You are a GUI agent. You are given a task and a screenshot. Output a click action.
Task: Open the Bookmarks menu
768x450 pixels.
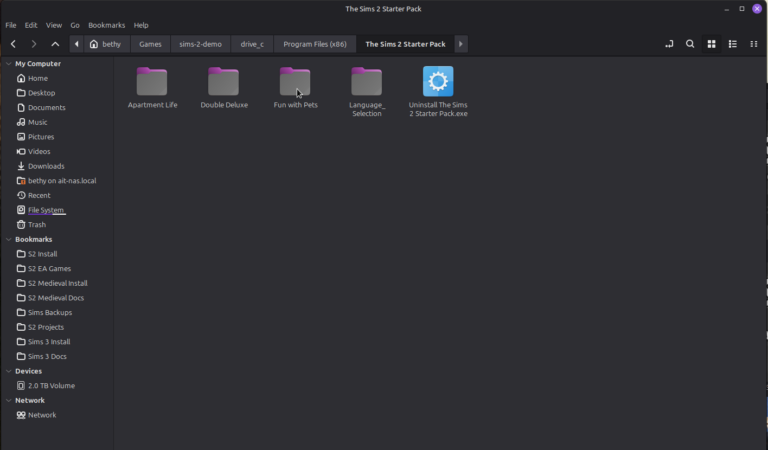pos(106,25)
